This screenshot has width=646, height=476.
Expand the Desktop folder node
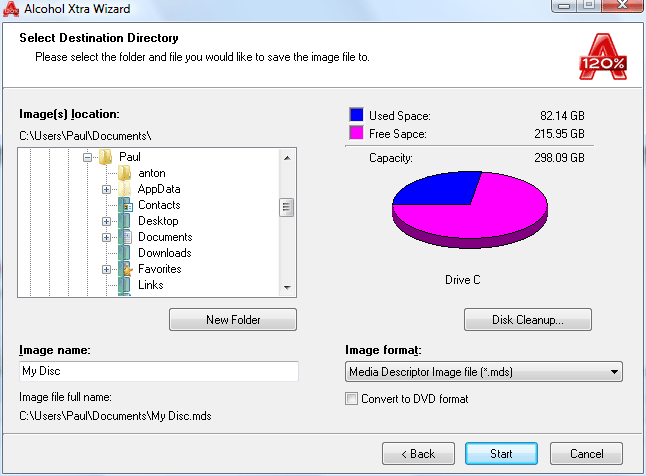click(x=106, y=221)
